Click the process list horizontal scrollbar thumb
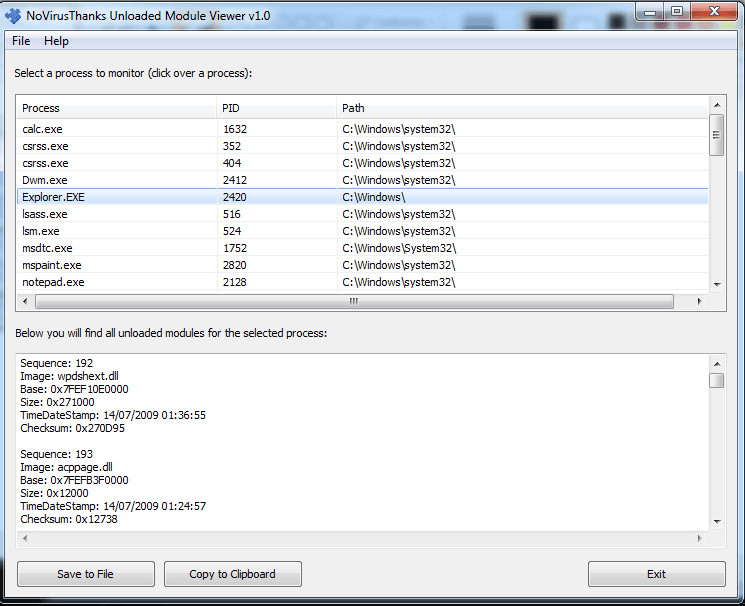745x606 pixels. click(x=354, y=301)
